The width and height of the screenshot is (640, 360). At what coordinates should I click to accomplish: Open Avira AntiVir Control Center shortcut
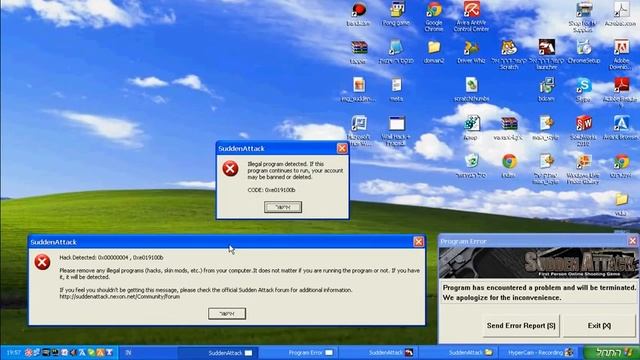click(x=471, y=16)
